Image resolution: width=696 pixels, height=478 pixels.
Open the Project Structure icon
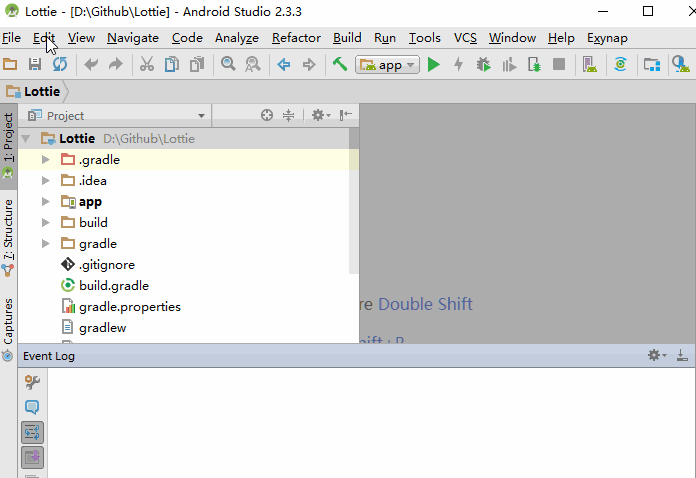[x=652, y=65]
